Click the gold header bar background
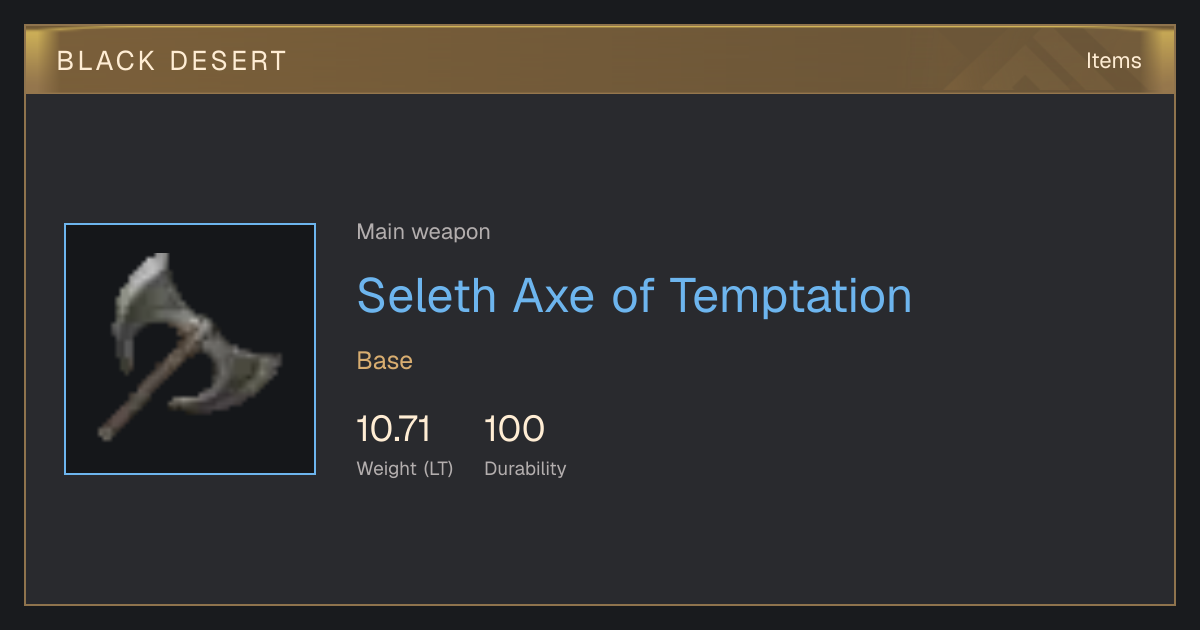 click(600, 60)
